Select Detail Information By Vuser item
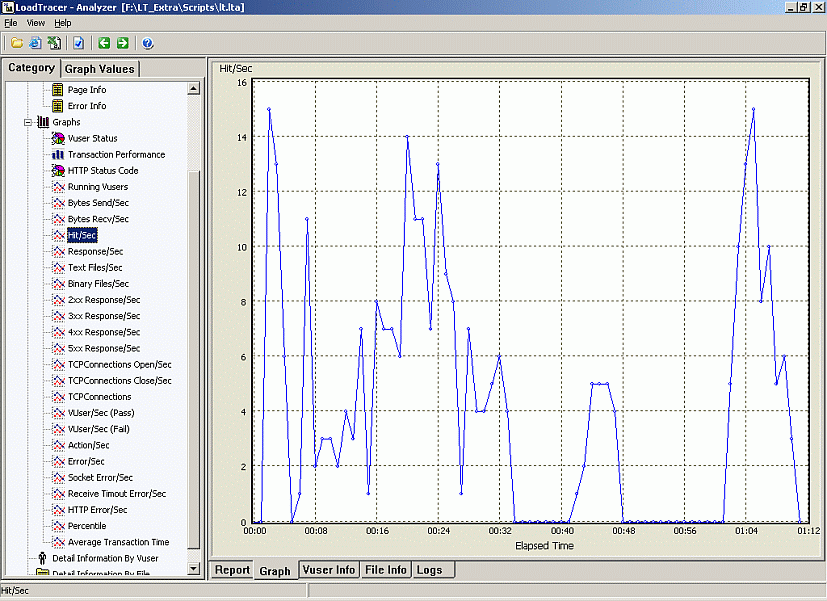This screenshot has width=827, height=601. [x=104, y=558]
